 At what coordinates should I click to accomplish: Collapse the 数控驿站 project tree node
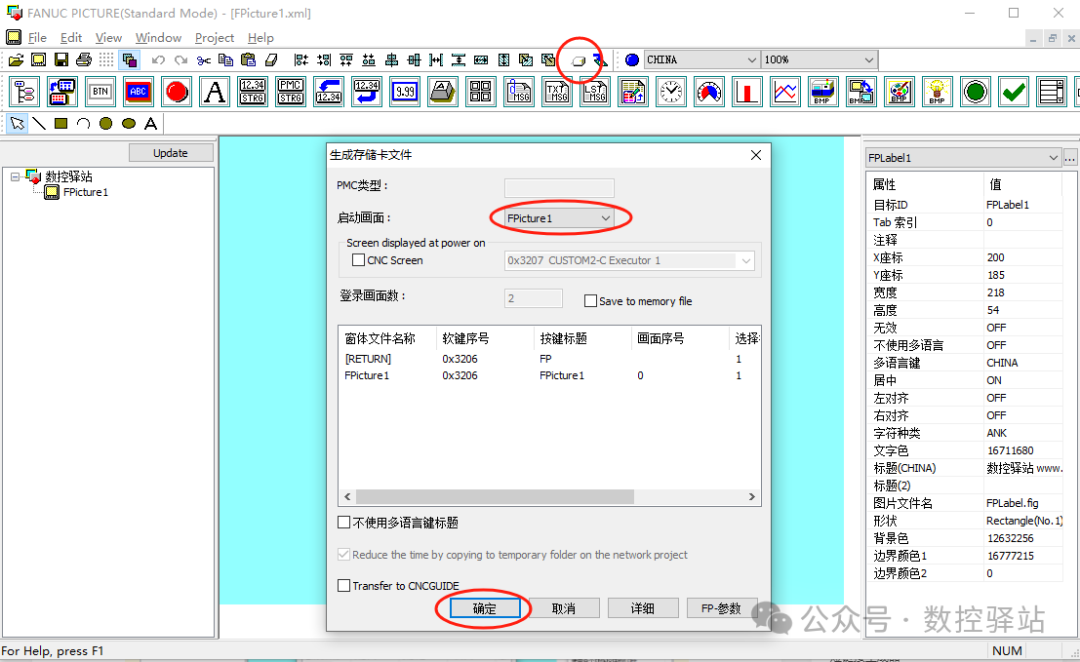pyautogui.click(x=14, y=177)
